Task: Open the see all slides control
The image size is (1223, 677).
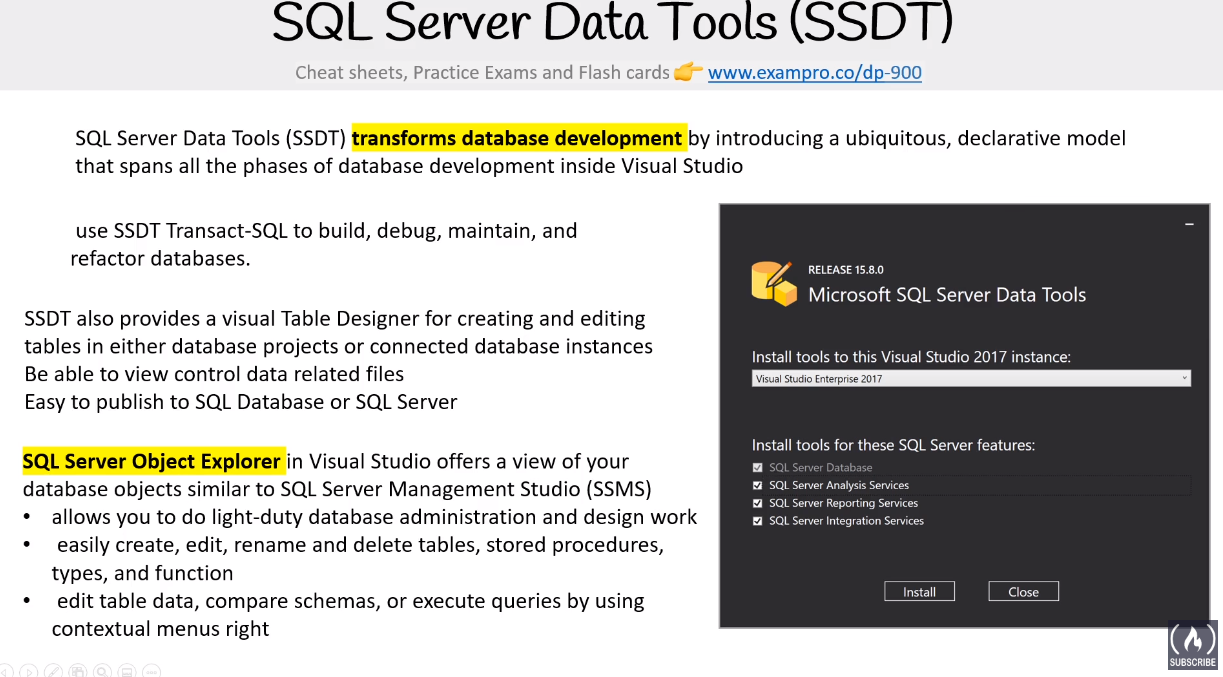Action: point(78,671)
